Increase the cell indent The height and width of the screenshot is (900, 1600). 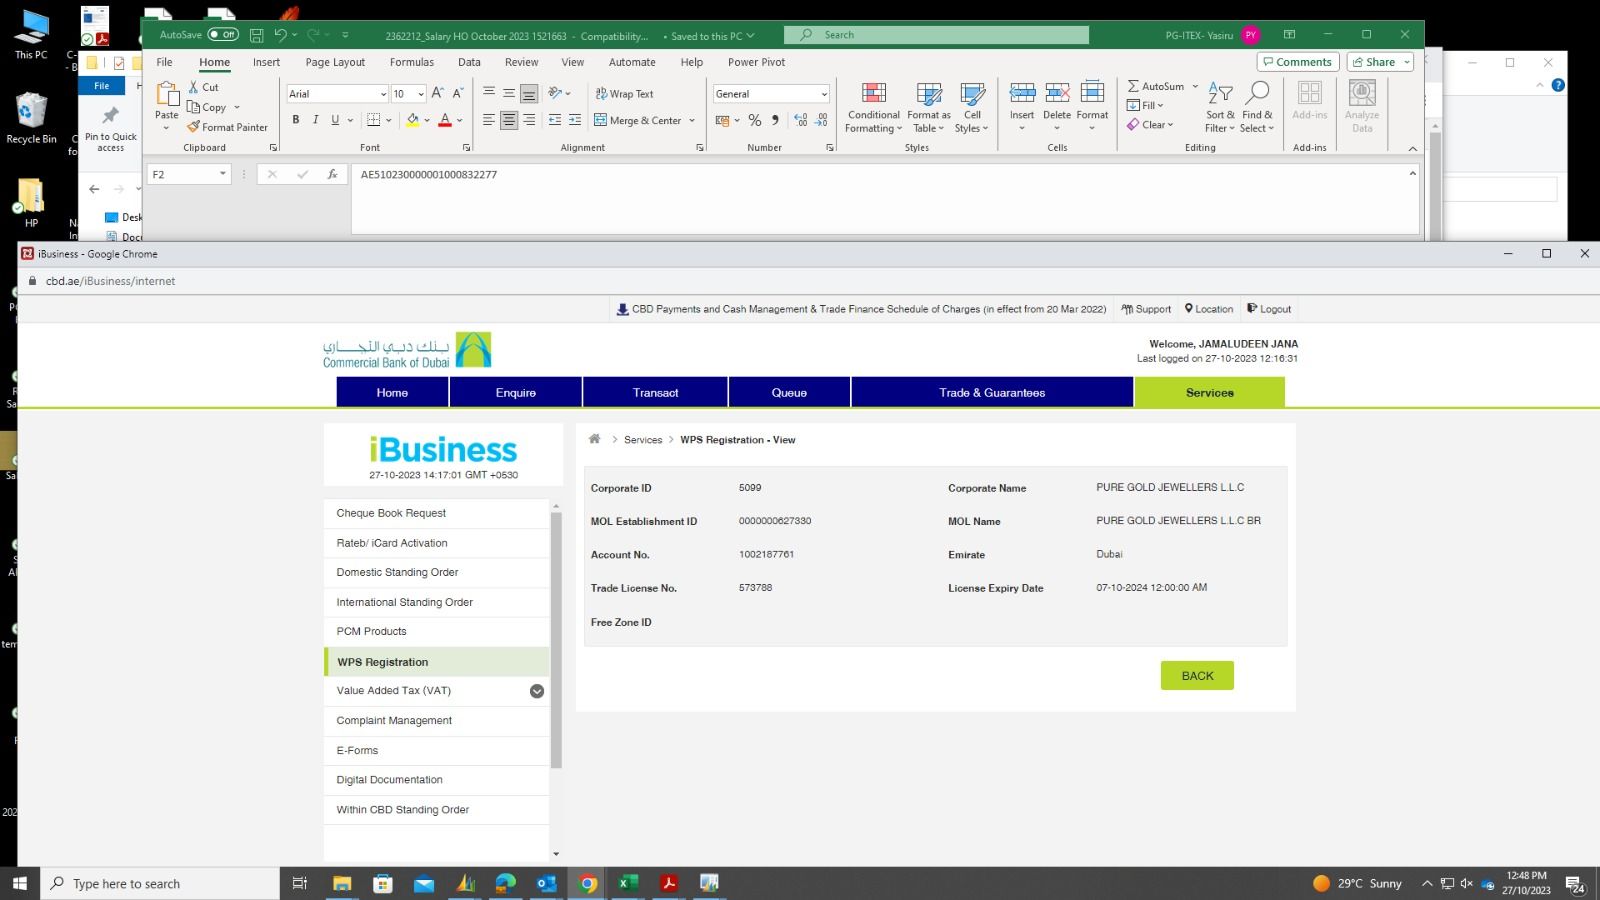click(x=575, y=120)
